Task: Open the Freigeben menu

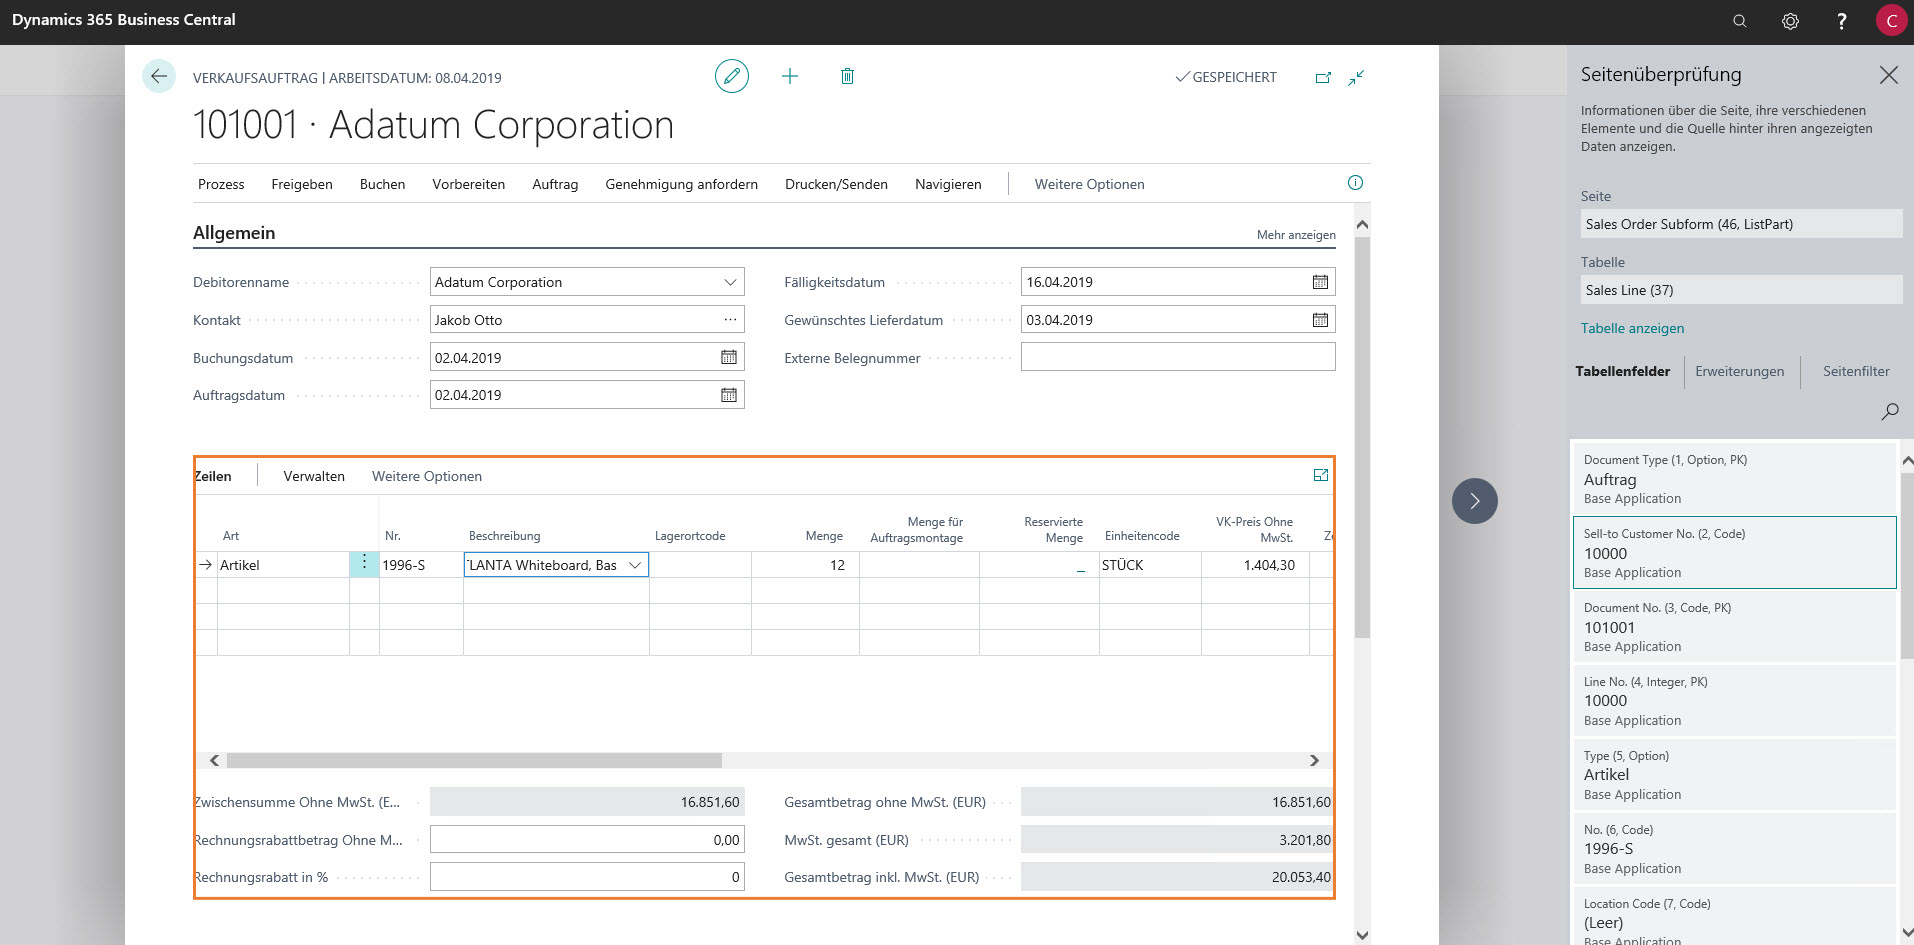Action: (302, 184)
